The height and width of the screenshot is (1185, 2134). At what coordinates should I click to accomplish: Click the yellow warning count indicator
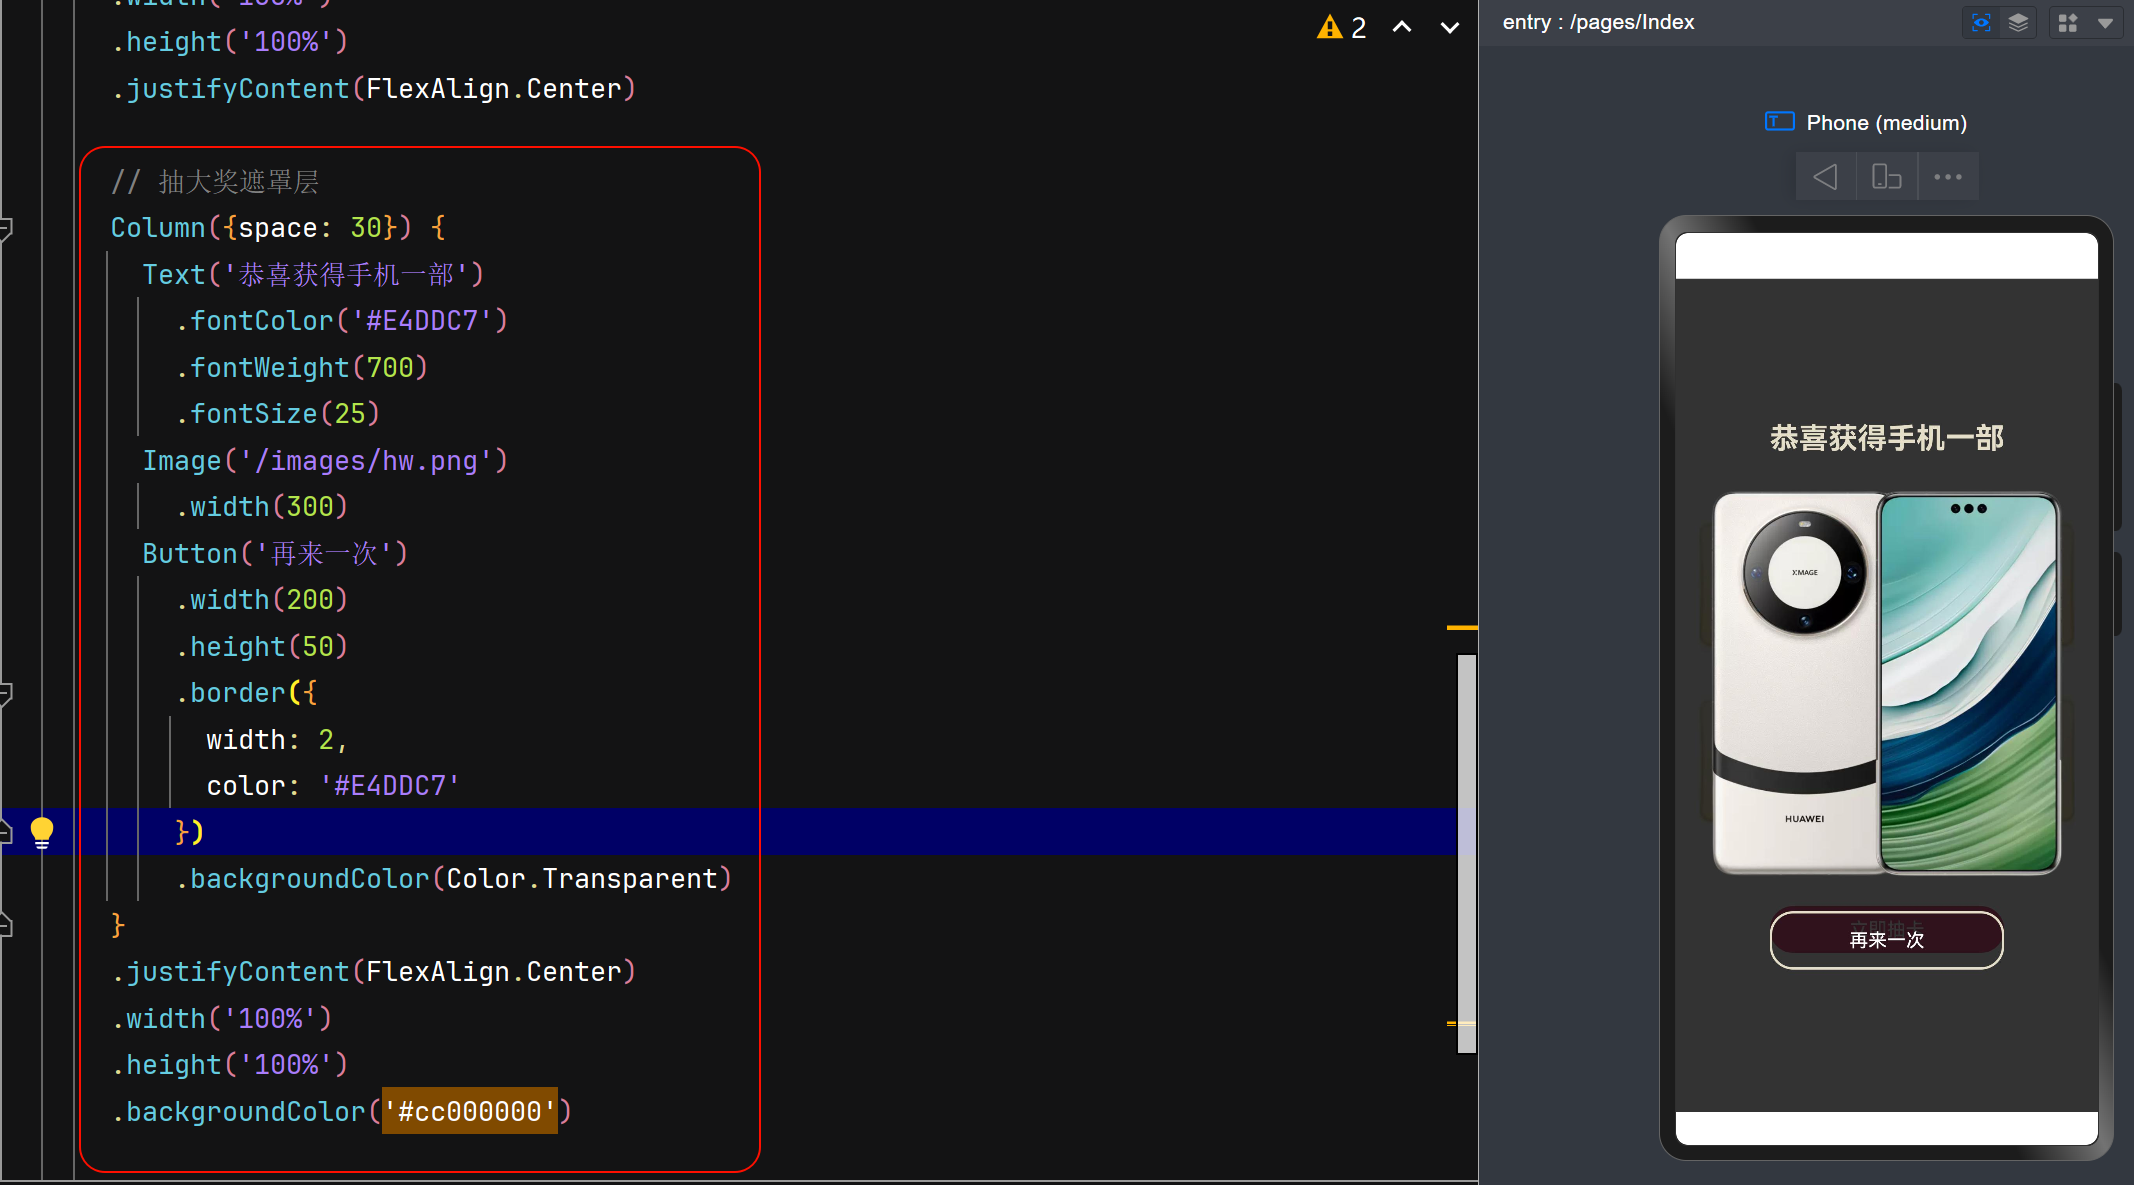(1341, 27)
